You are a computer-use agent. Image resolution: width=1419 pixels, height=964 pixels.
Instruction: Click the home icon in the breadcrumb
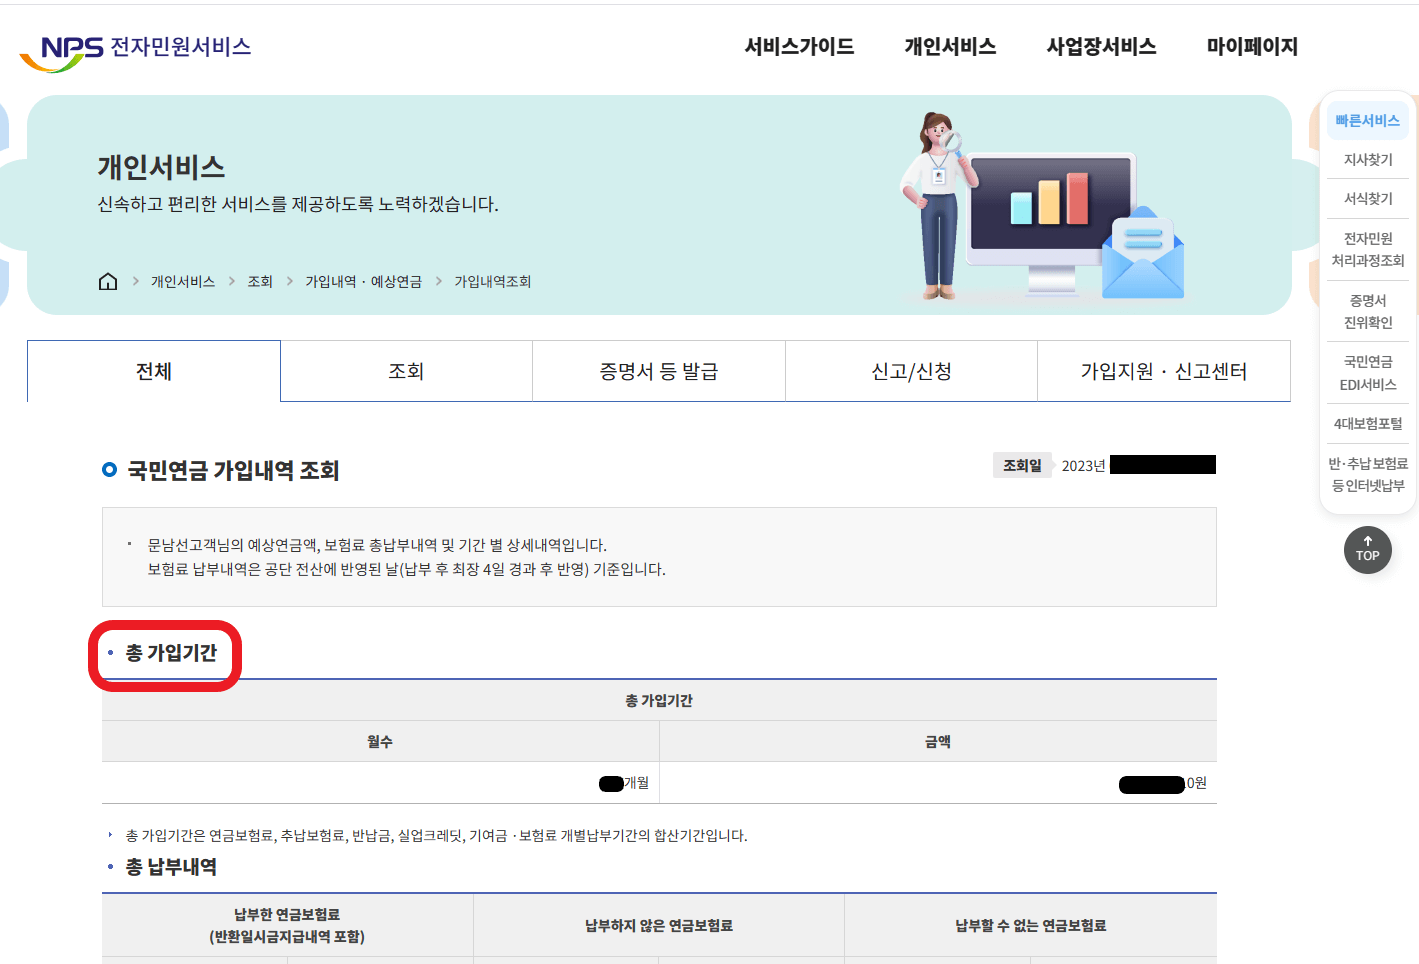[107, 281]
